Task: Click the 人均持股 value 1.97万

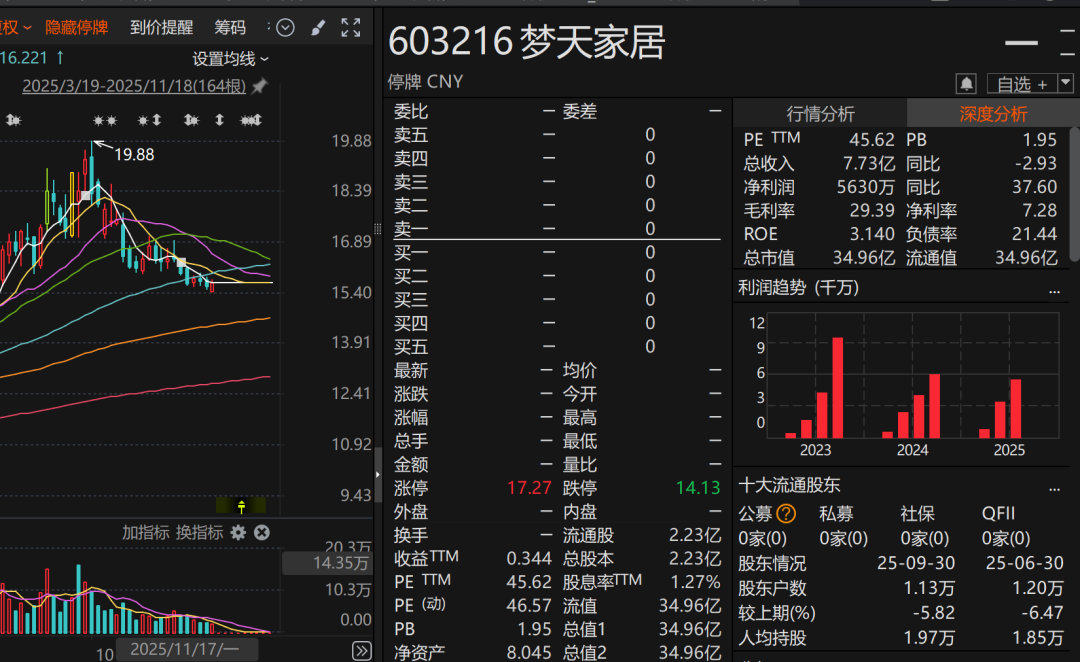Action: (929, 638)
